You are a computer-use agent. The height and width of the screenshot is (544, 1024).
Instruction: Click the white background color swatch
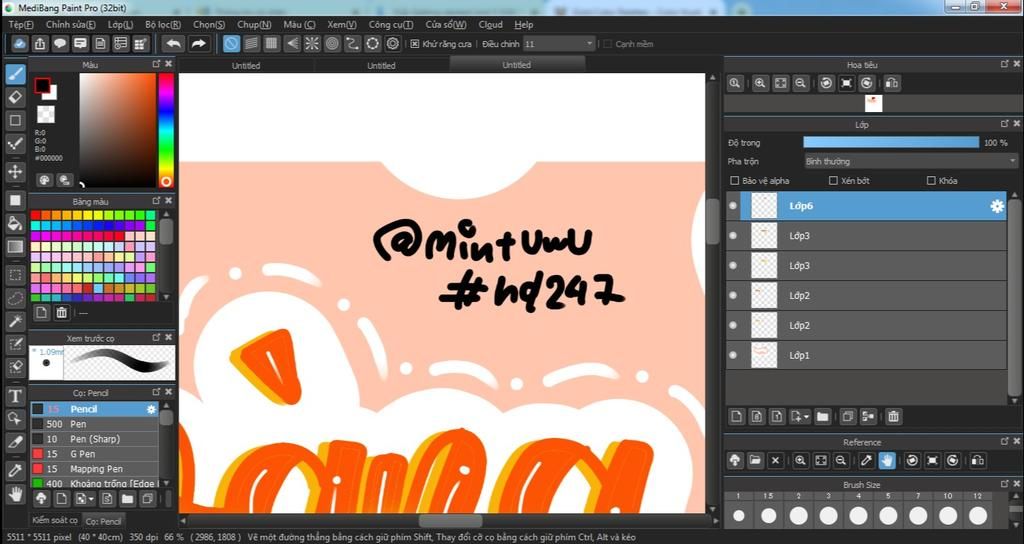click(52, 93)
